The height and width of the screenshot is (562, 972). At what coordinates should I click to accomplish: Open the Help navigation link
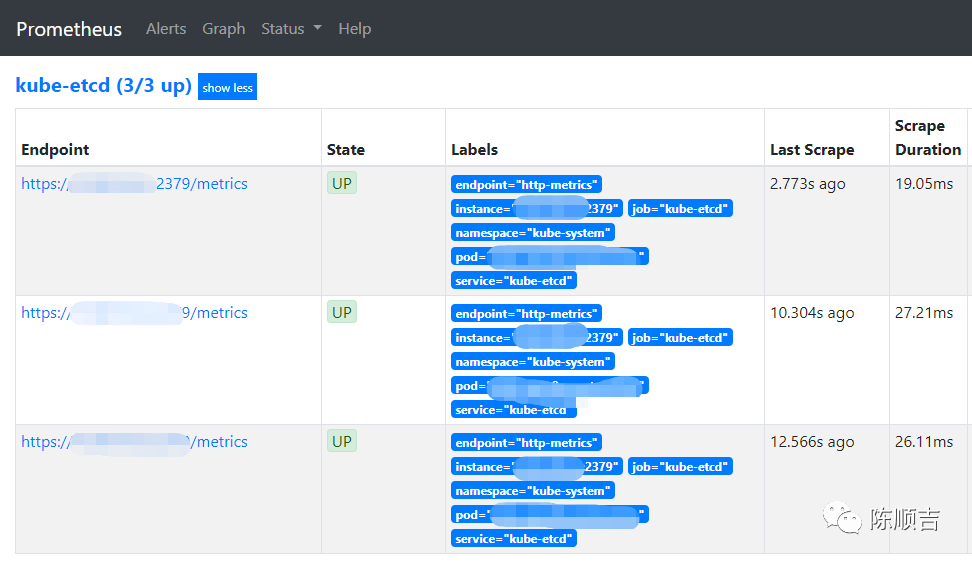click(x=354, y=29)
